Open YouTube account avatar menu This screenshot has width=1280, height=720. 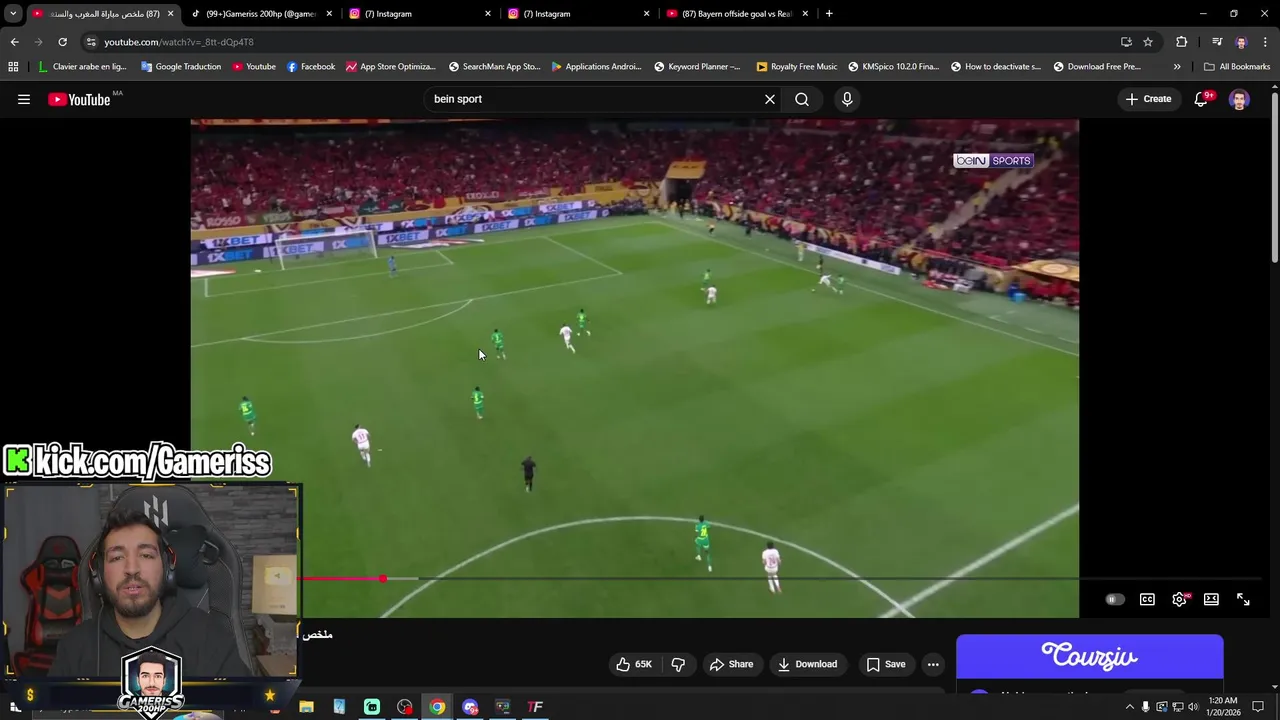(1239, 99)
